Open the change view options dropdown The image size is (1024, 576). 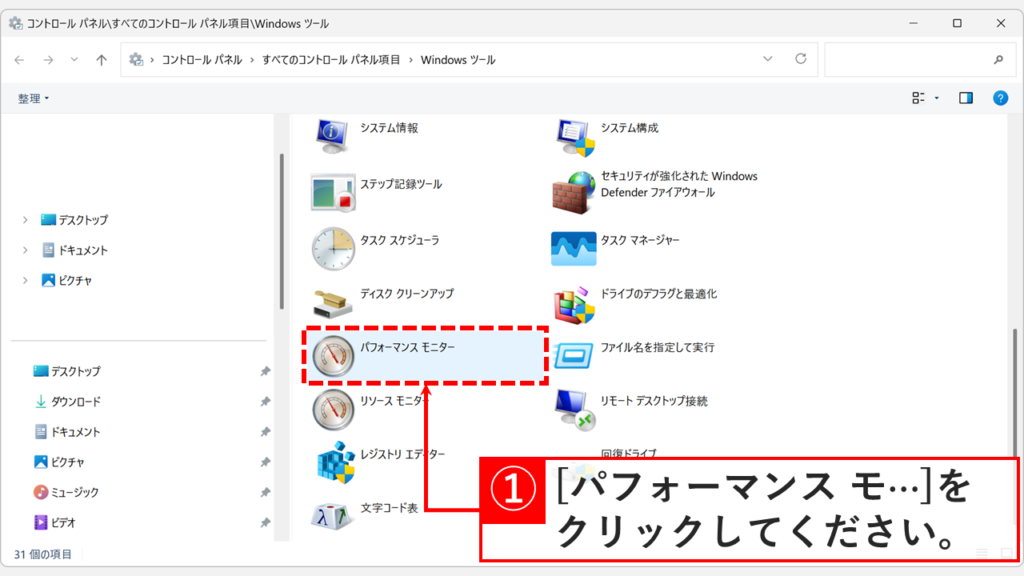click(923, 98)
